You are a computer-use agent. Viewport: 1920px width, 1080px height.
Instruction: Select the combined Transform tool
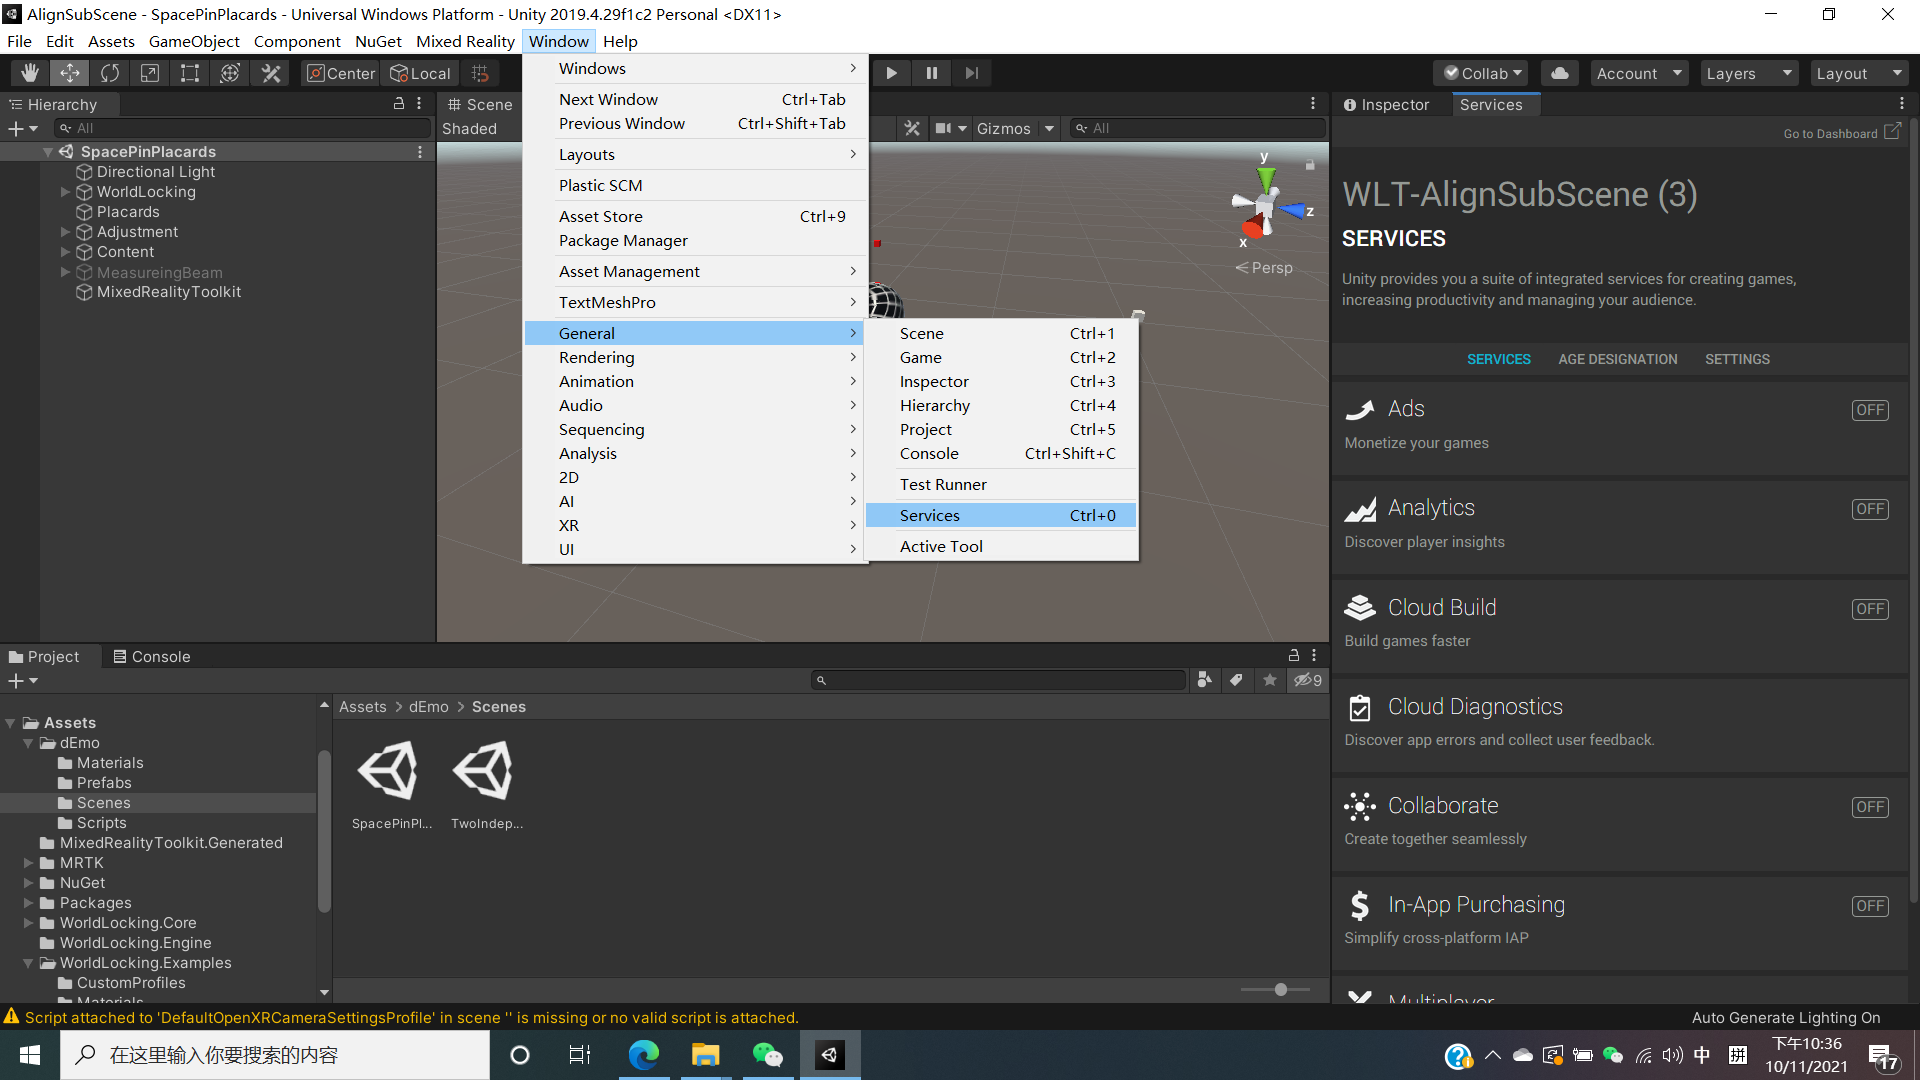(x=230, y=73)
